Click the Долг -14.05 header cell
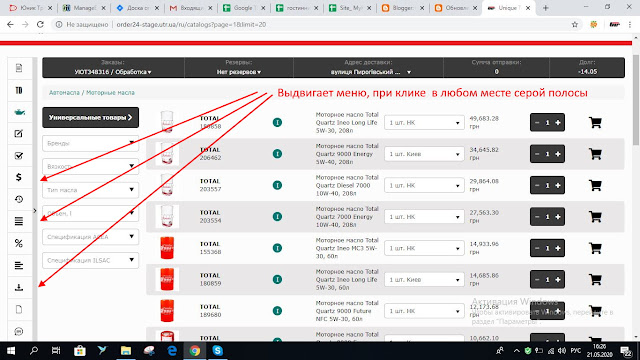The height and width of the screenshot is (360, 640). point(587,67)
